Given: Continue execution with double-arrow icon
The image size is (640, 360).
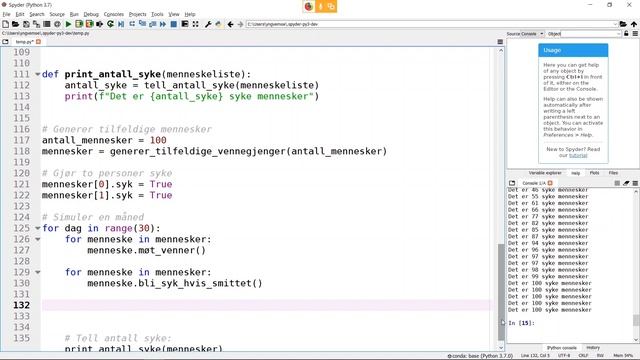Looking at the screenshot, I should click(x=163, y=24).
